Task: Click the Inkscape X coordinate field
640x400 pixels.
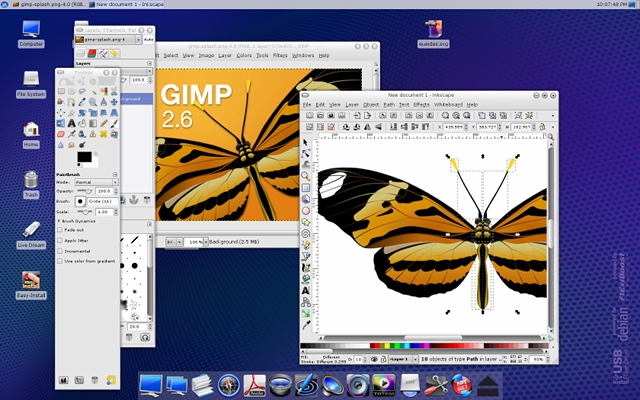Action: tap(453, 127)
